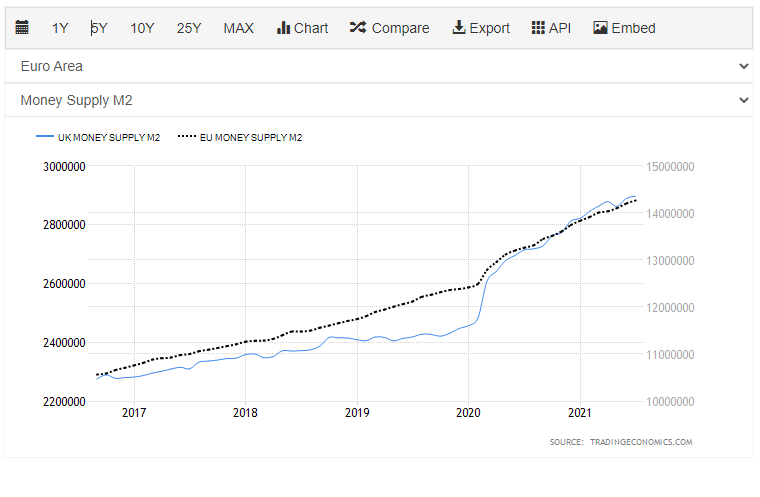Open the API option
760x497 pixels.
(x=560, y=28)
